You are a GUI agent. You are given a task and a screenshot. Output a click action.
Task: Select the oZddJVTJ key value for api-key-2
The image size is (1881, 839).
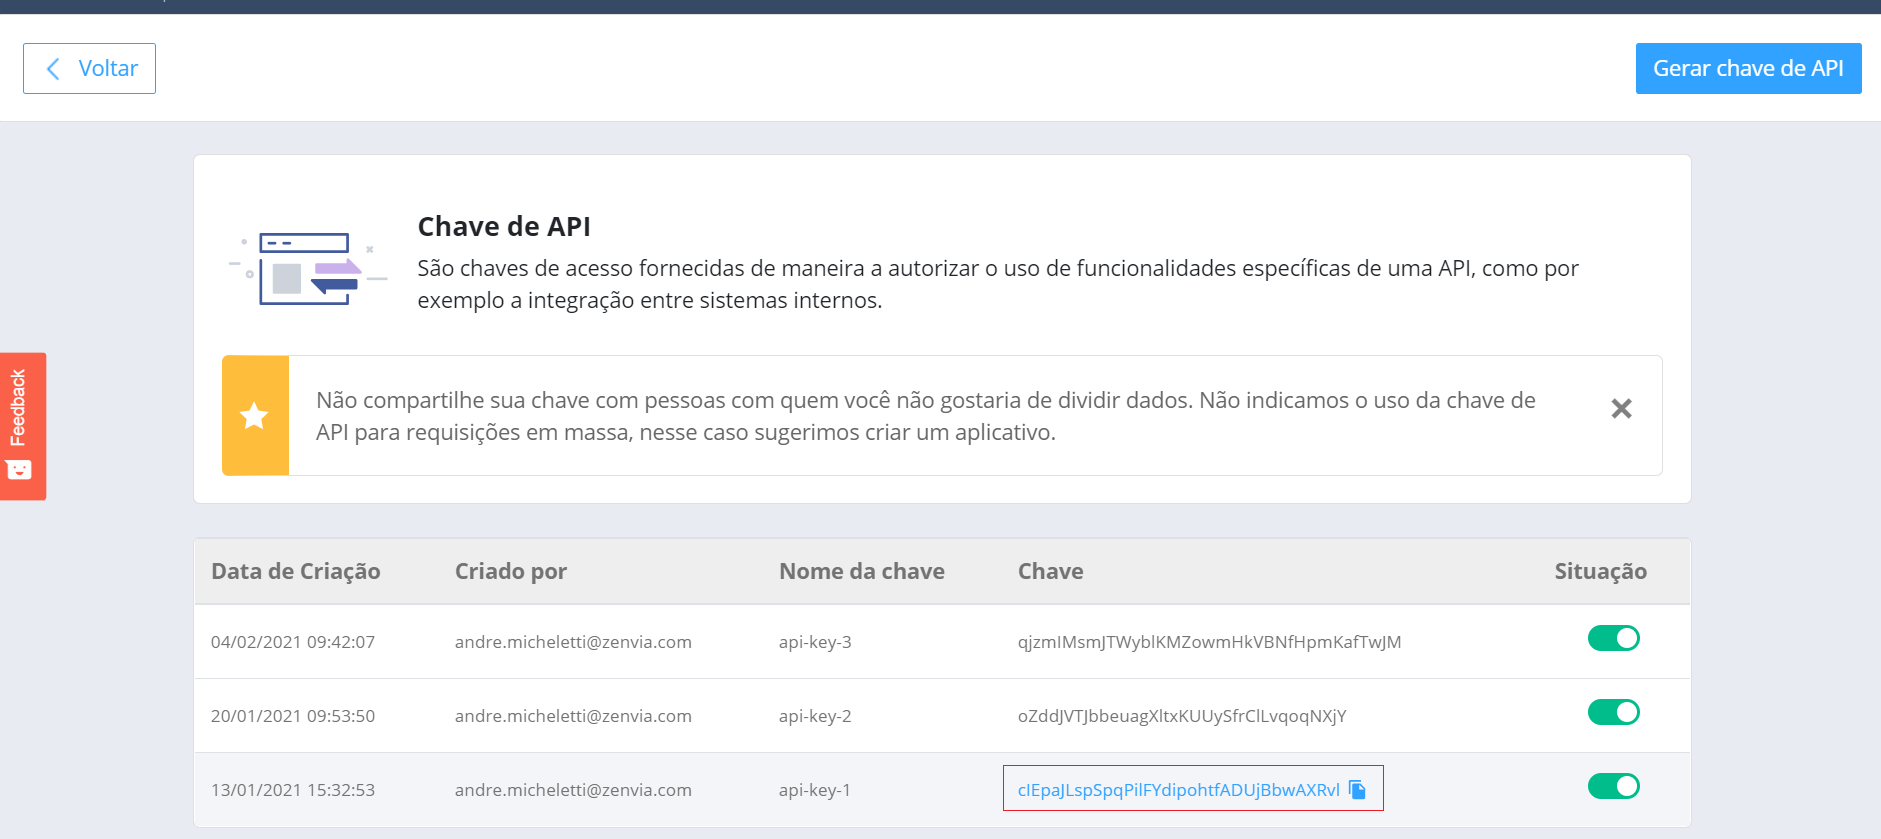pyautogui.click(x=1182, y=716)
